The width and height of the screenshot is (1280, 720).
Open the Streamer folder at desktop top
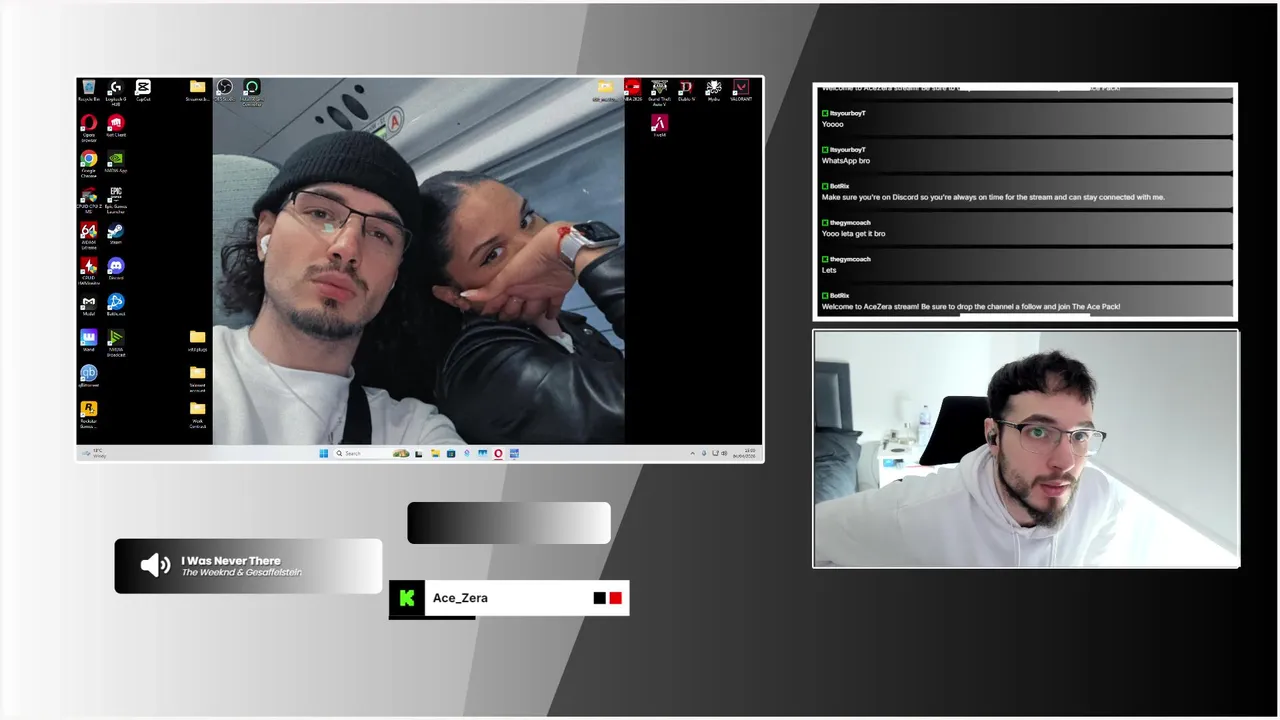pyautogui.click(x=197, y=91)
